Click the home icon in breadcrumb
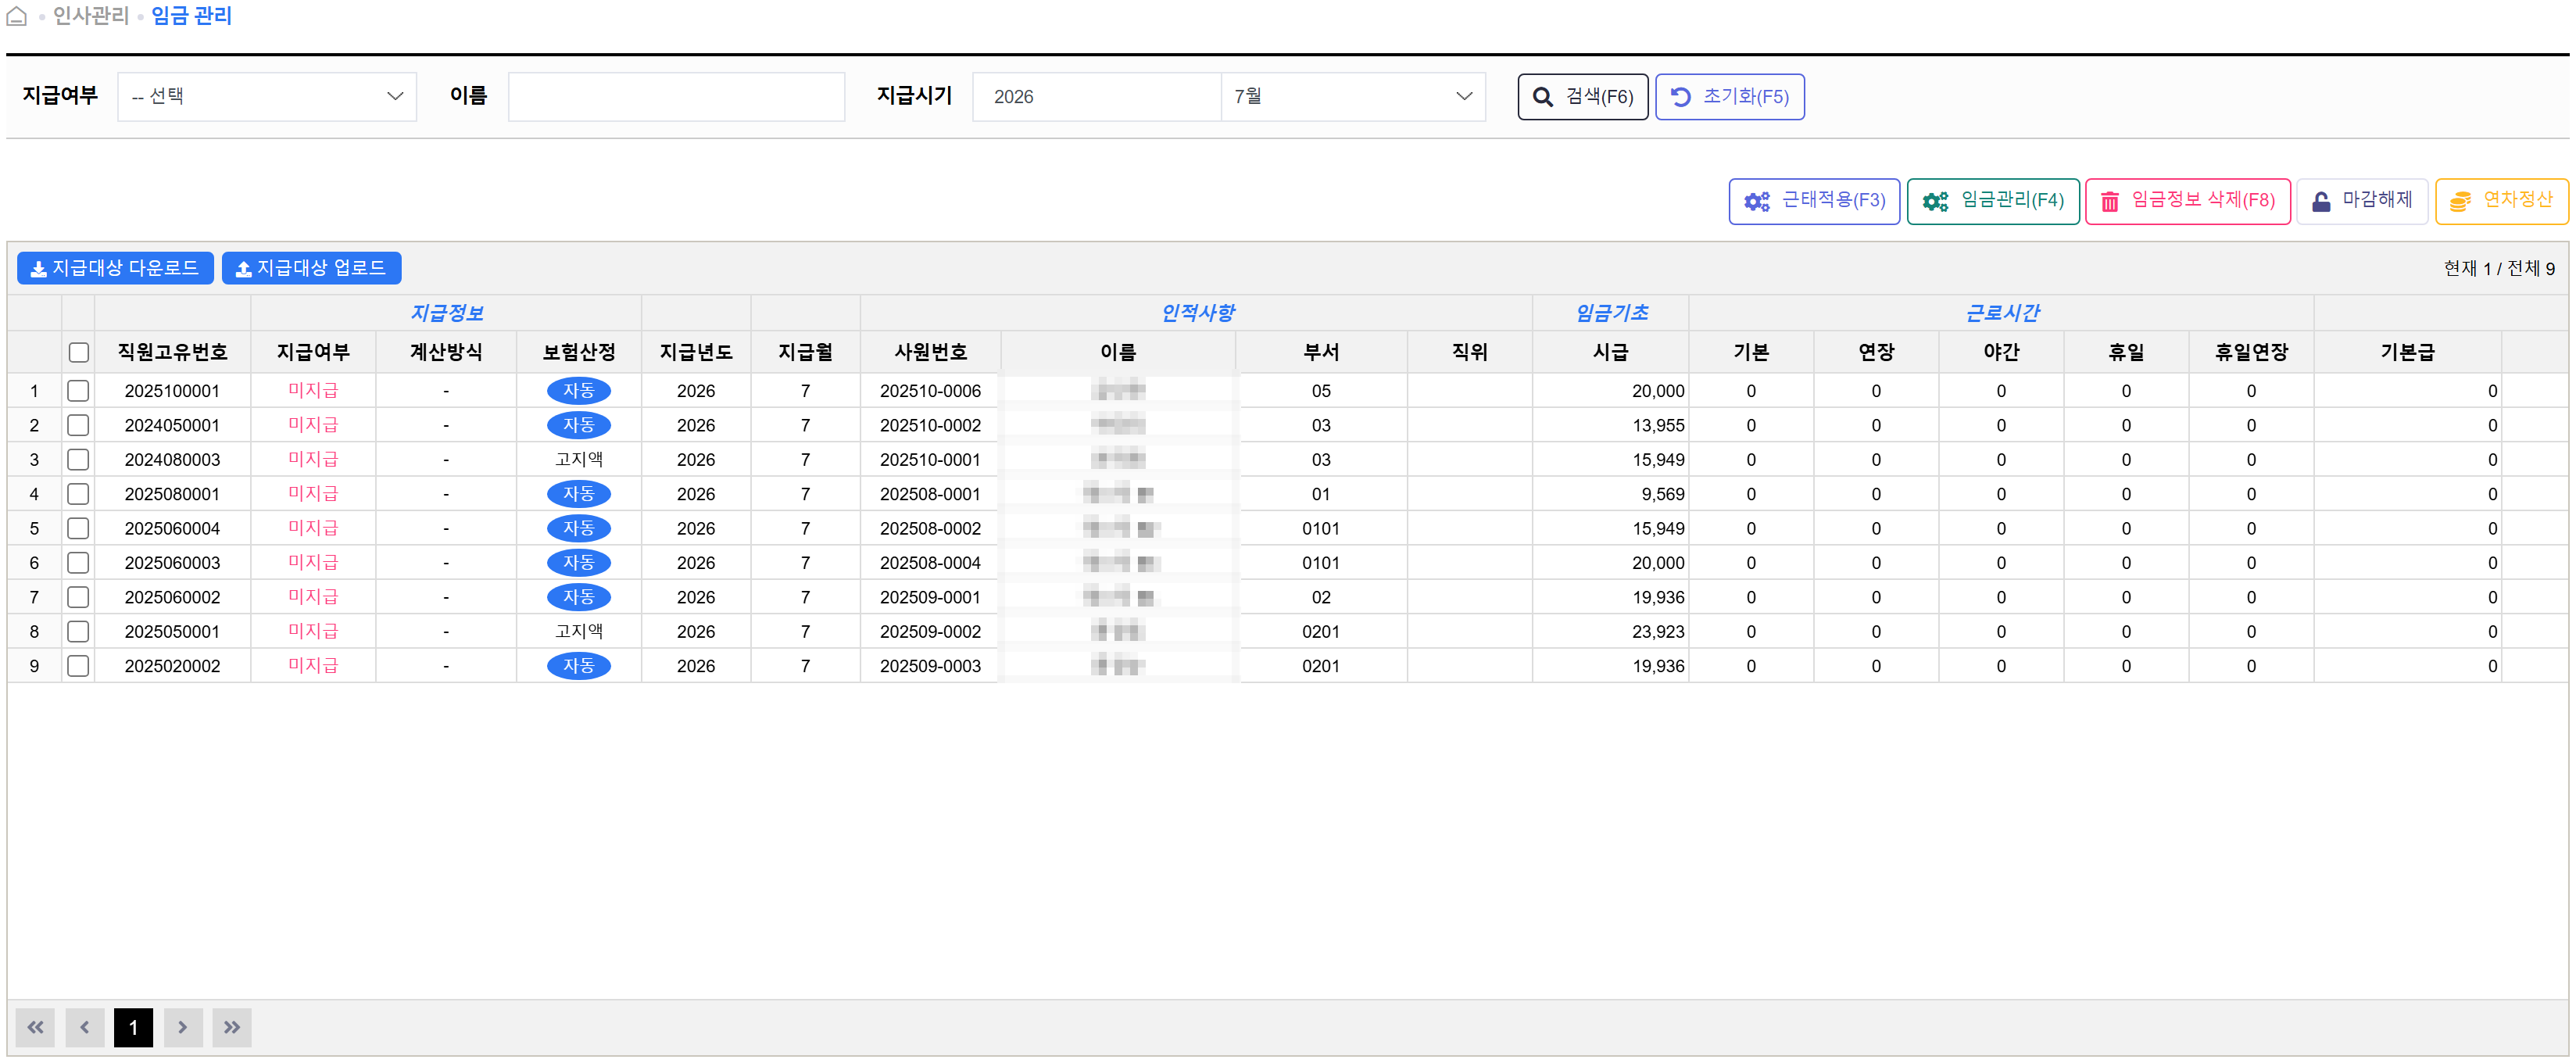Image resolution: width=2576 pixels, height=1063 pixels. [x=16, y=16]
